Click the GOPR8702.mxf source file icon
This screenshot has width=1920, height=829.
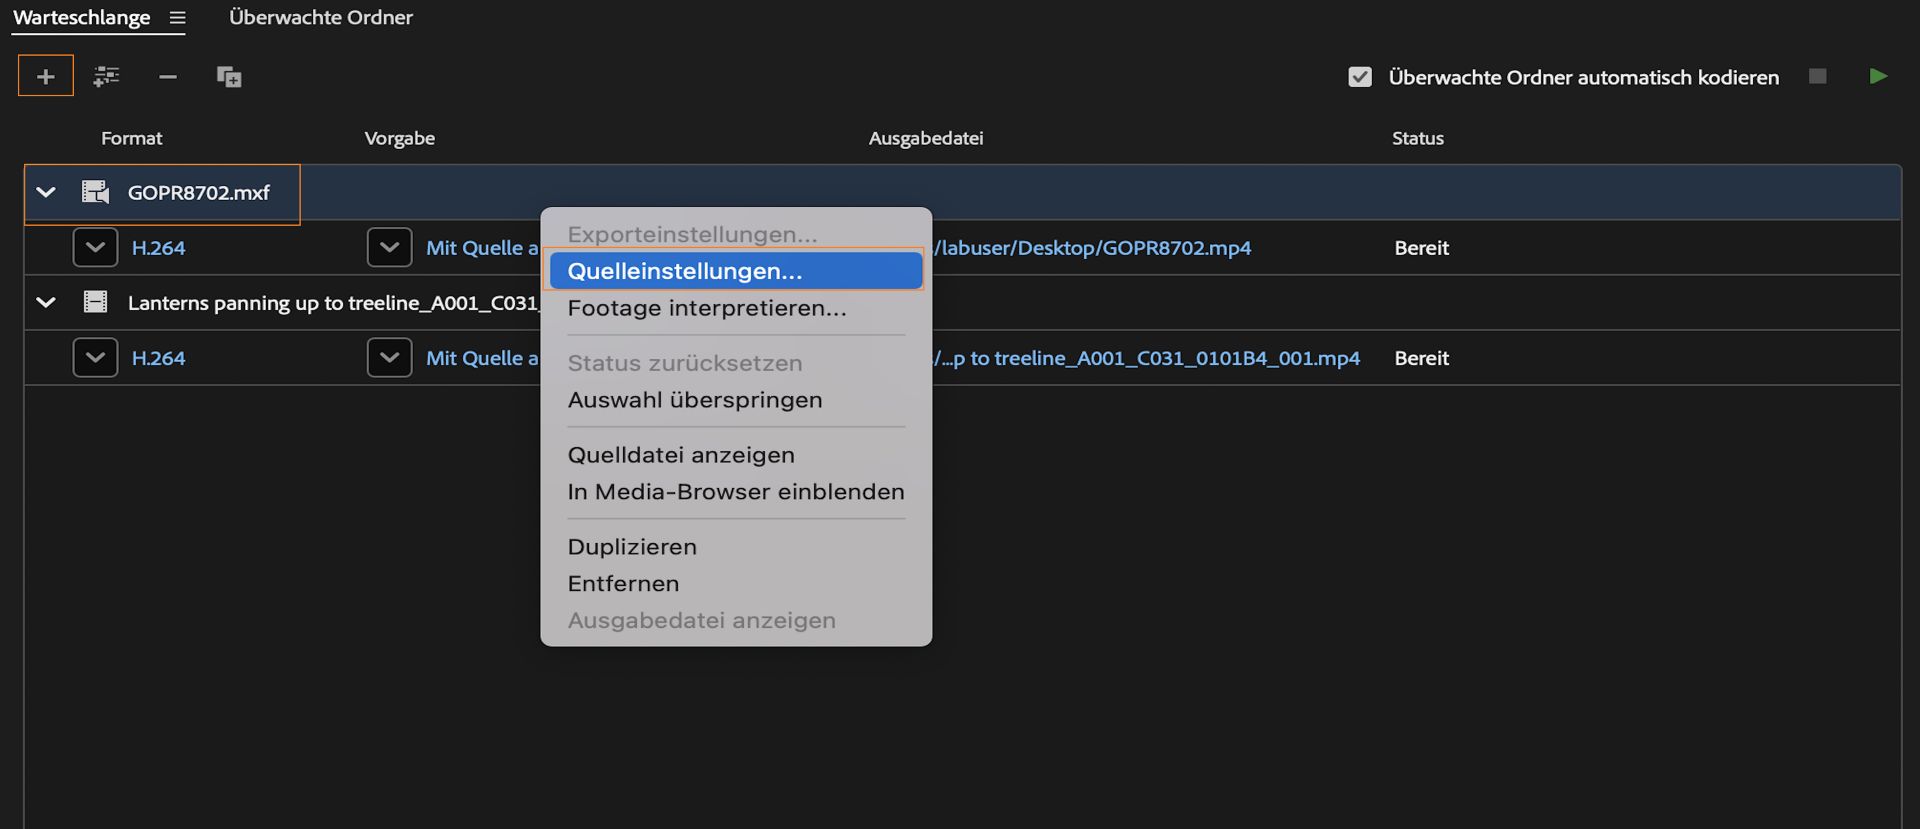click(x=95, y=192)
